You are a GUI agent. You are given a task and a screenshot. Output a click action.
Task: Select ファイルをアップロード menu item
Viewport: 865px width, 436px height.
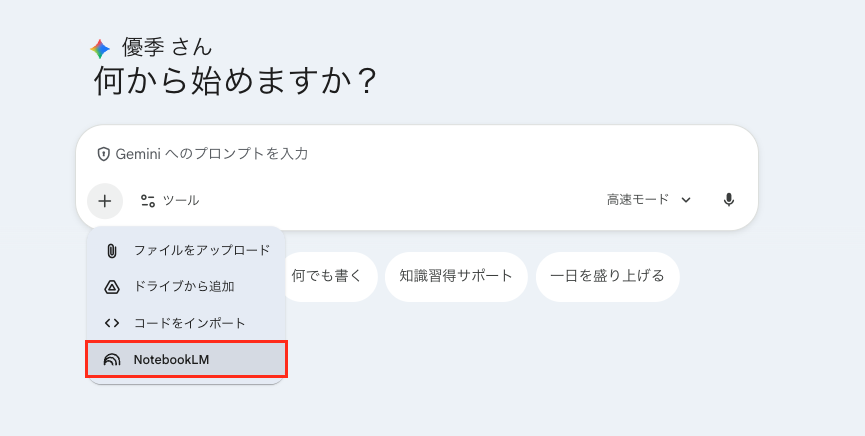pos(201,250)
